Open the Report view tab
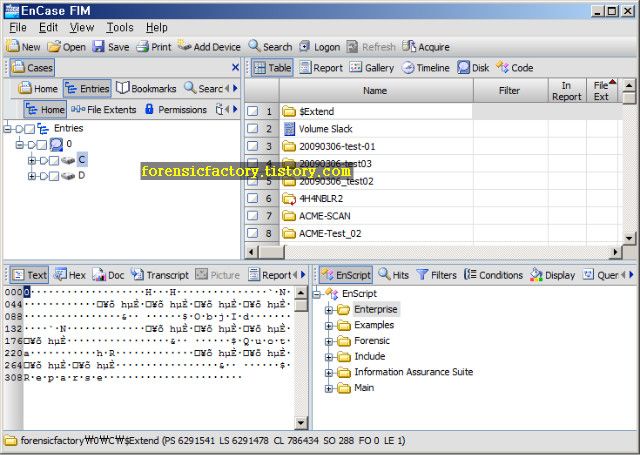 pos(321,68)
